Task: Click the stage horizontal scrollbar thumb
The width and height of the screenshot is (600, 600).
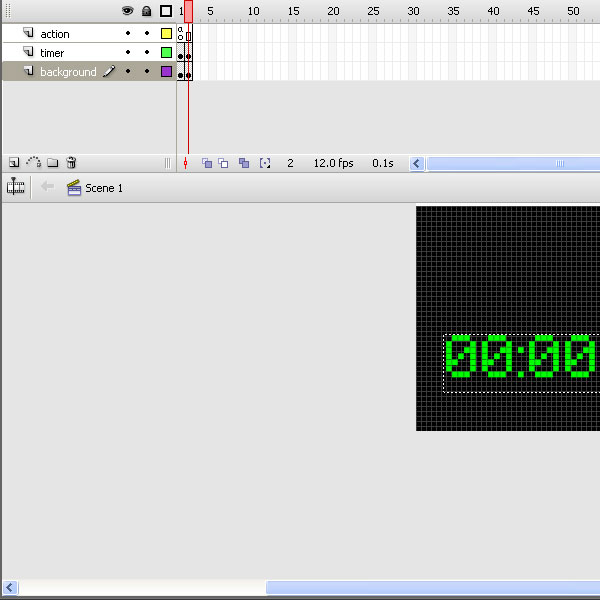Action: (433, 587)
